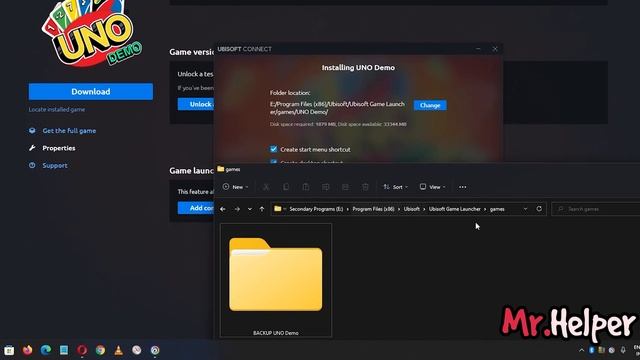Screen dimensions: 640x360
Task: Click the UNO Demo game logo
Action: (91, 33)
